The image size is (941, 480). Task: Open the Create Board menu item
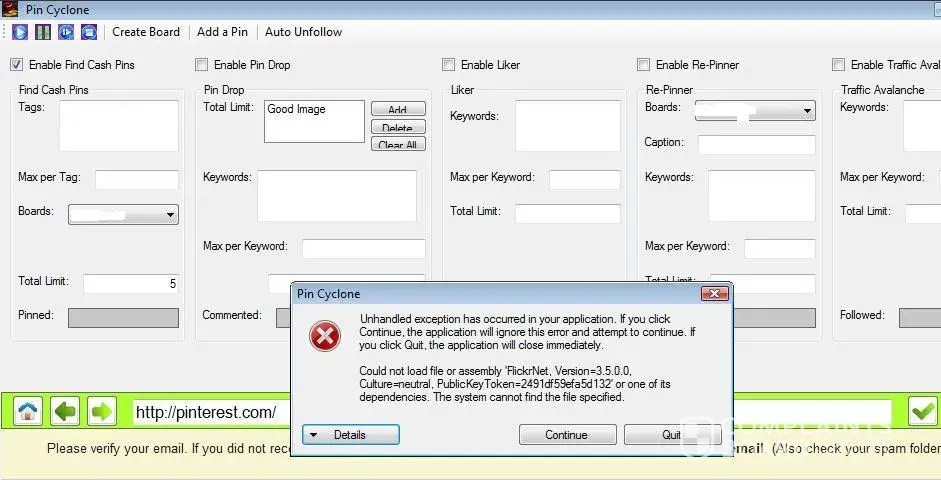[146, 32]
